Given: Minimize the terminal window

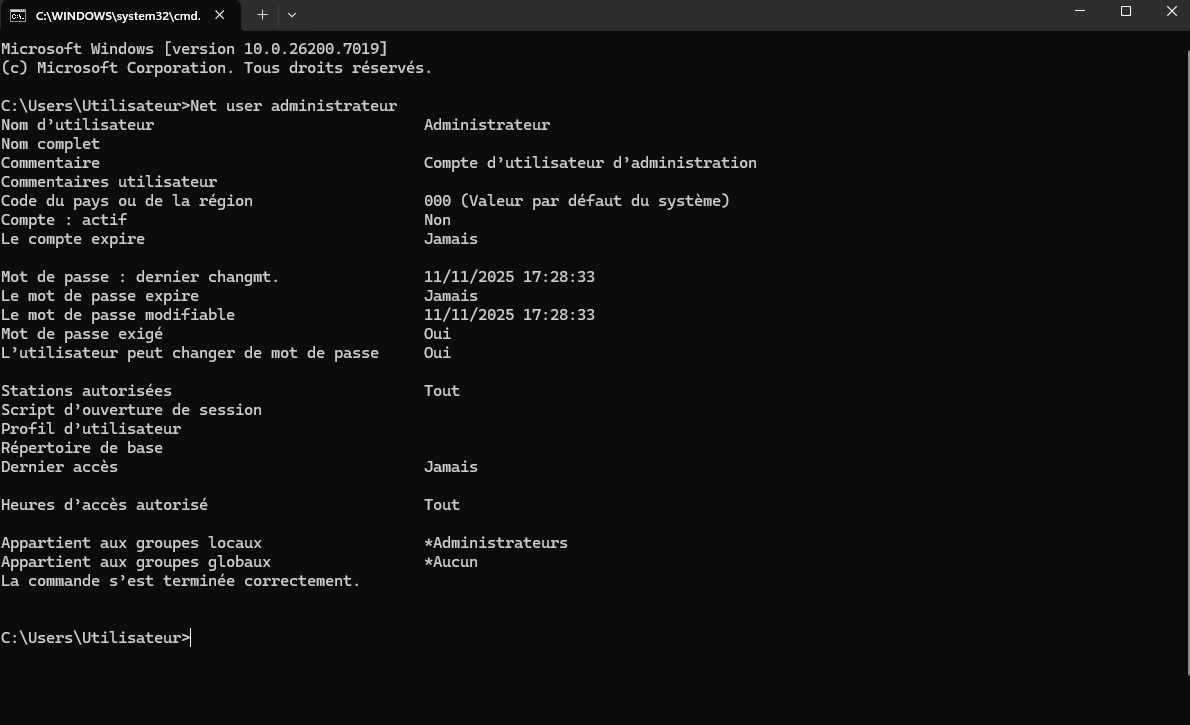Looking at the screenshot, I should pyautogui.click(x=1080, y=11).
